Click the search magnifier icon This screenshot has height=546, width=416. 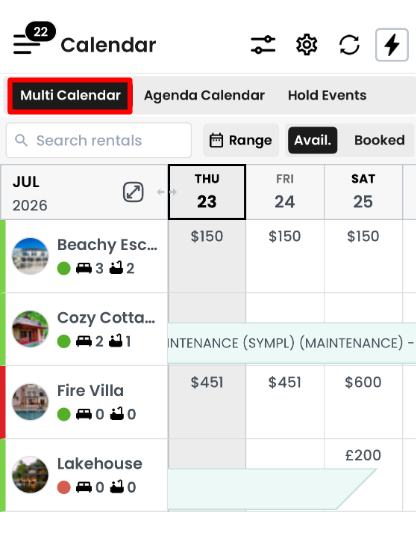click(x=21, y=140)
